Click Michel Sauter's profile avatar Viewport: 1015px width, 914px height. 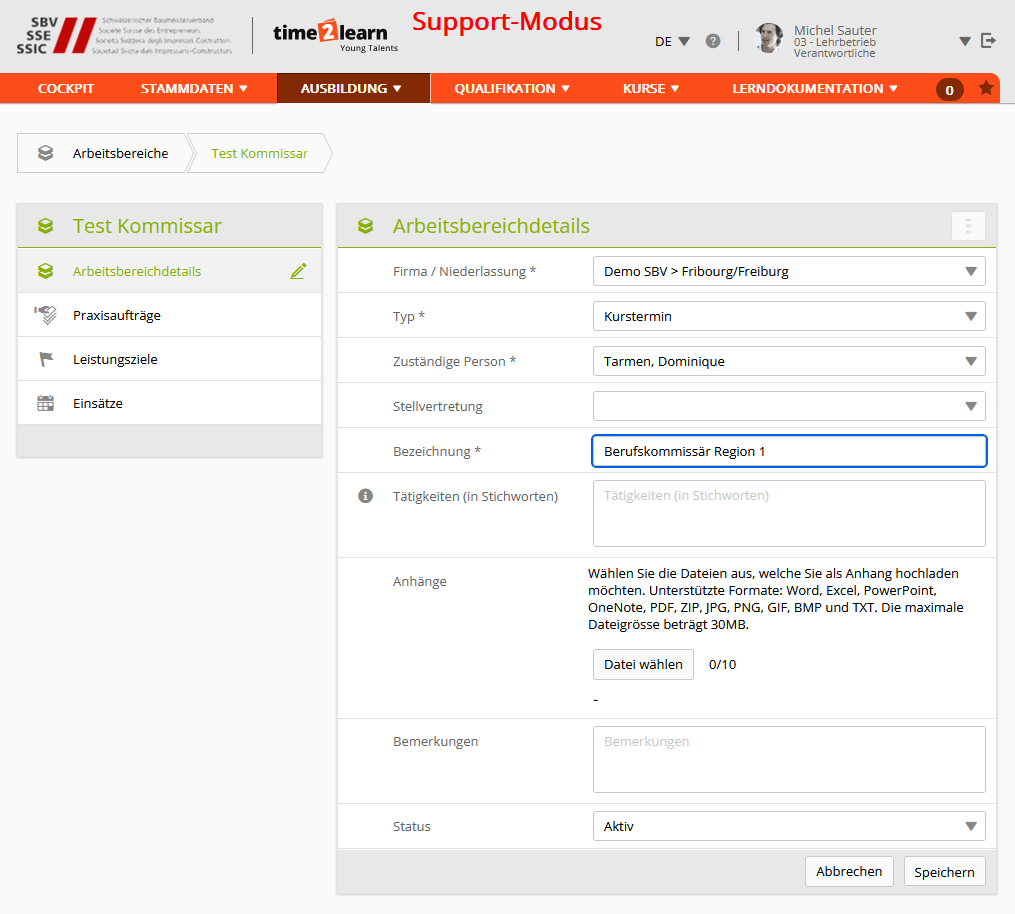pyautogui.click(x=769, y=39)
